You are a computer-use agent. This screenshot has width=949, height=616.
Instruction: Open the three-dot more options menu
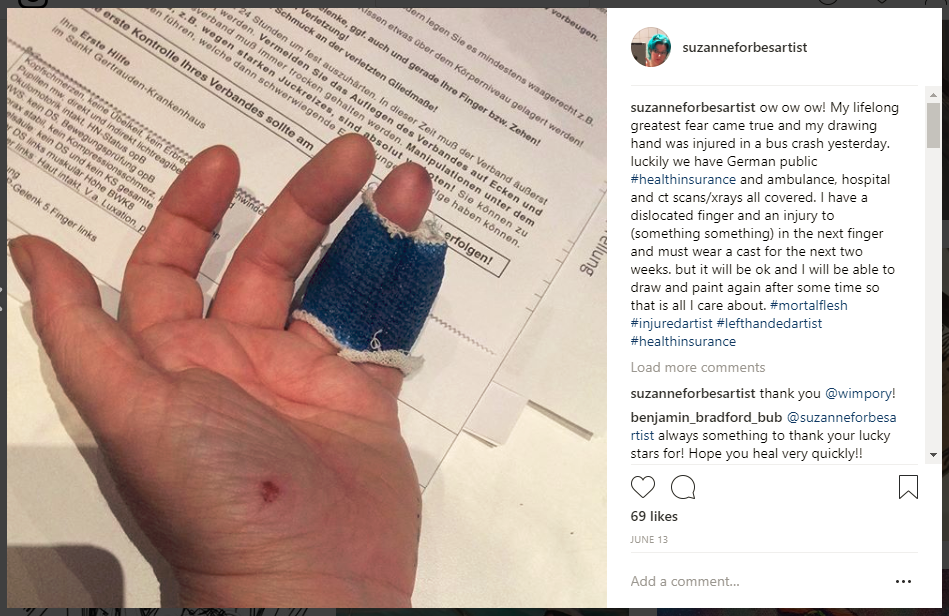[x=903, y=582]
